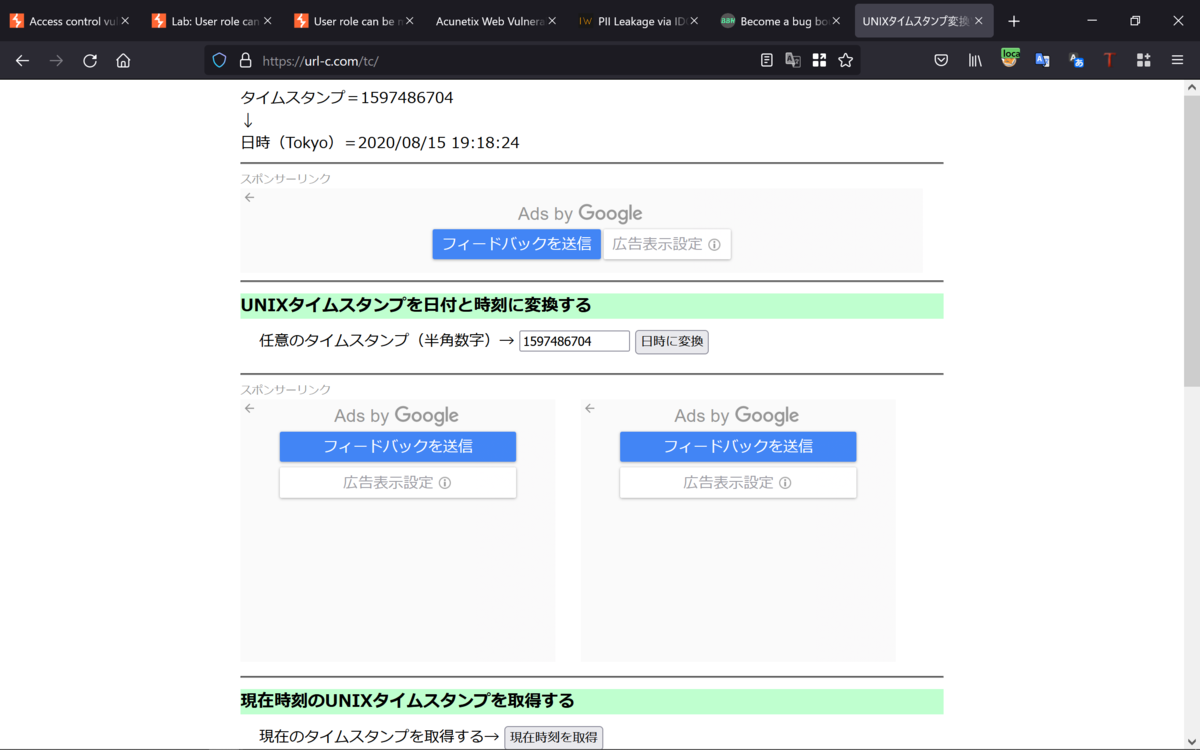The height and width of the screenshot is (750, 1200).
Task: Click the first スポンサーリンク label
Action: coord(286,178)
